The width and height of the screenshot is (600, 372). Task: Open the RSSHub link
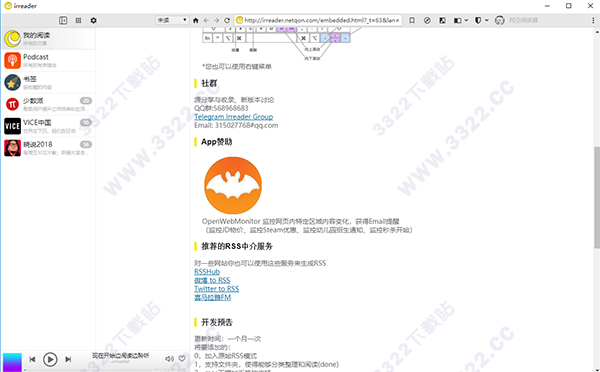207,272
